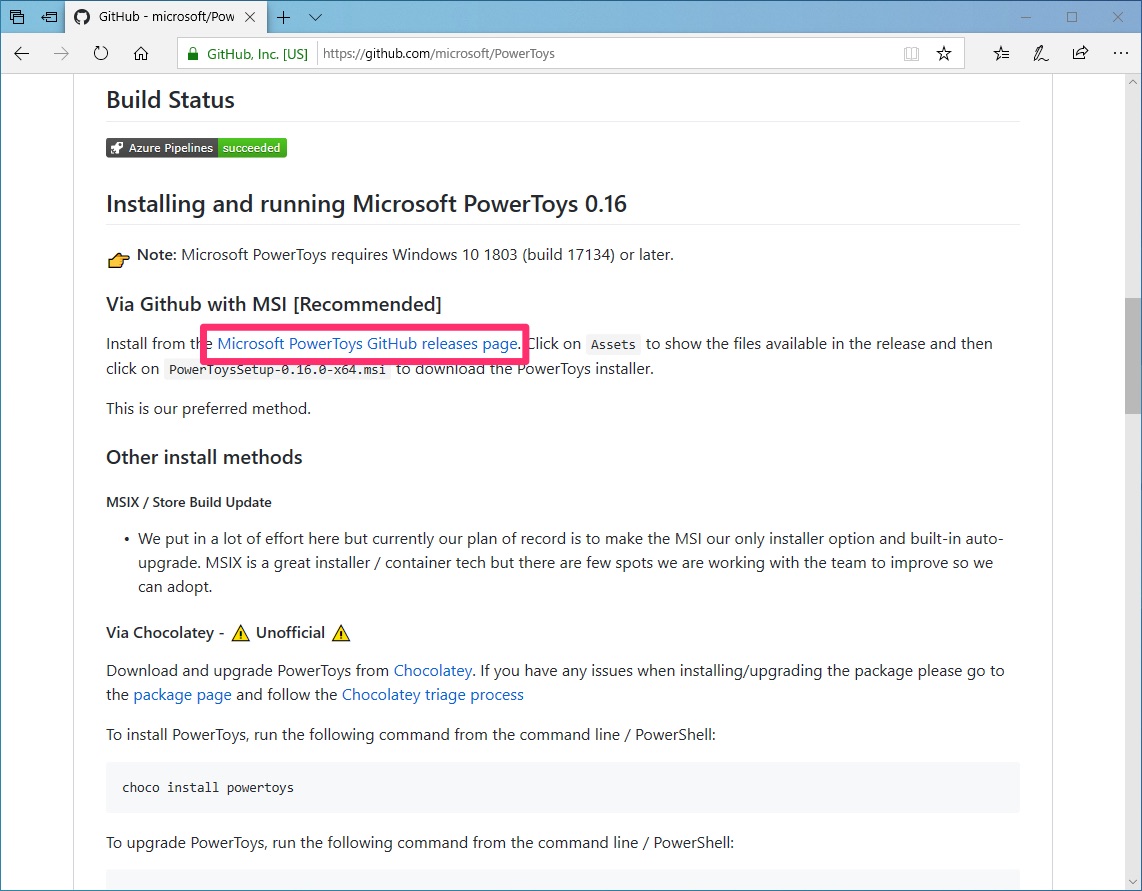The width and height of the screenshot is (1142, 891).
Task: Close the GitHub microsoft/PowerToys tab
Action: 250,17
